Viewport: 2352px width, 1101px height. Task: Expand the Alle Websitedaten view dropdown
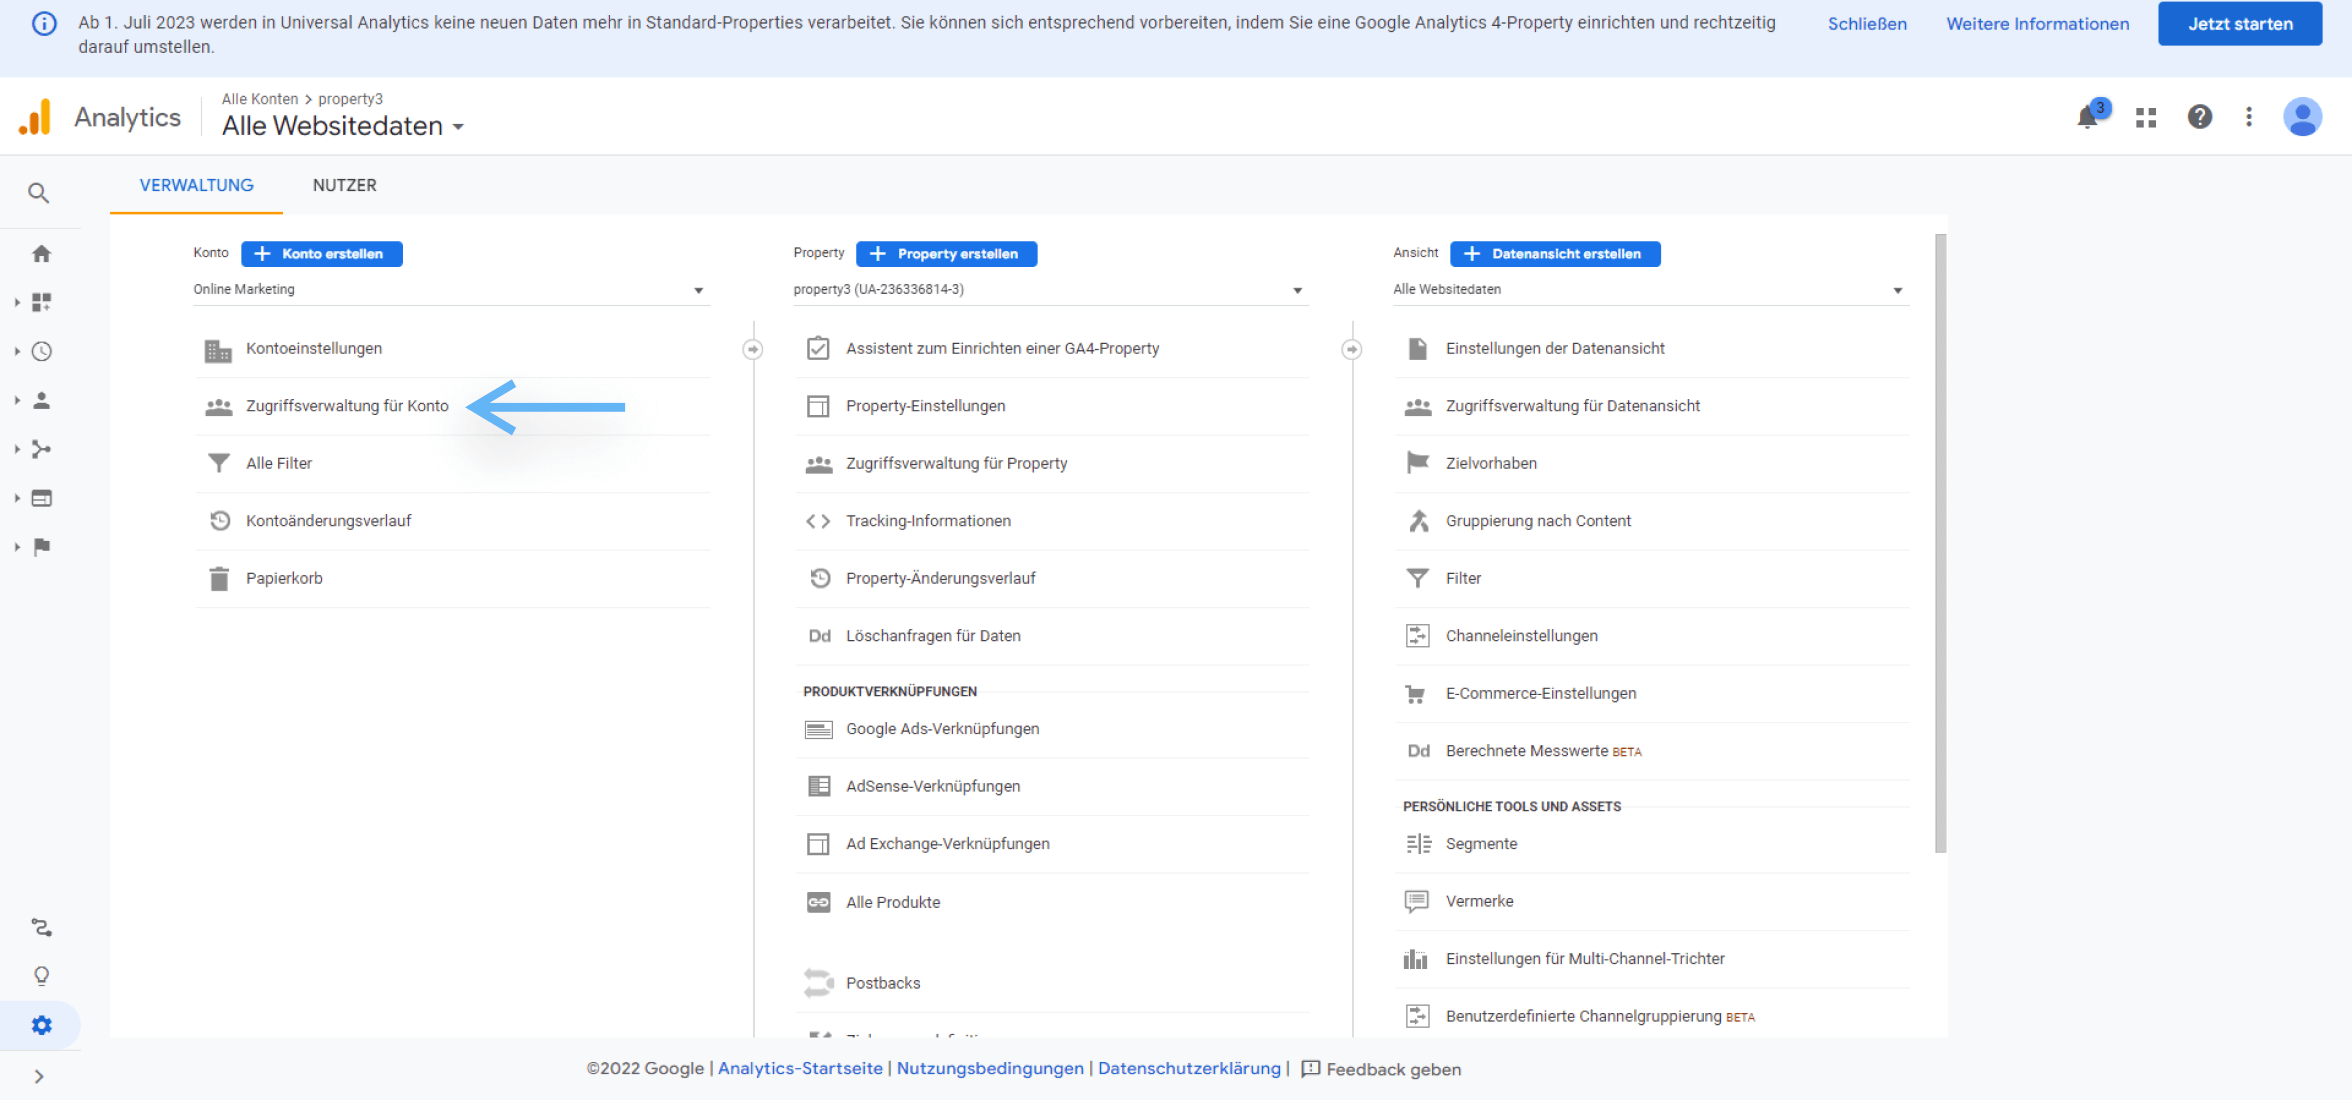click(x=1648, y=290)
